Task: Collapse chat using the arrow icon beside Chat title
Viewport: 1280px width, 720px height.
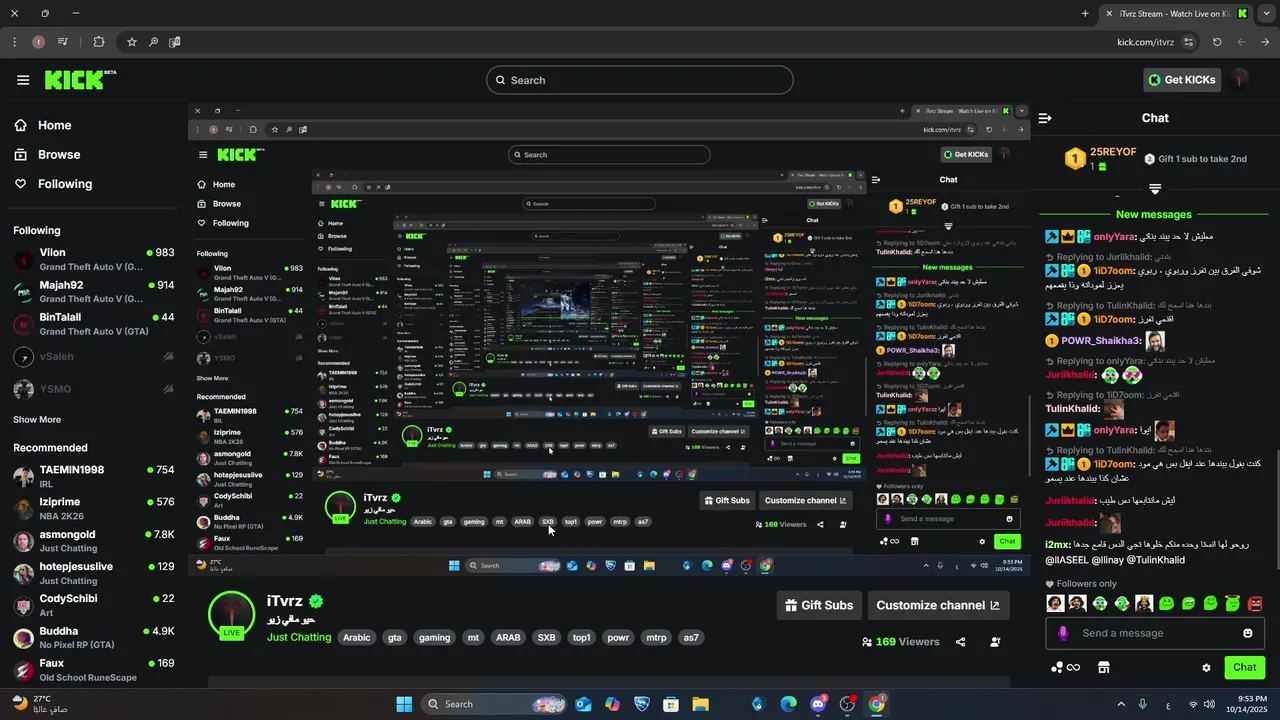Action: pos(1045,118)
